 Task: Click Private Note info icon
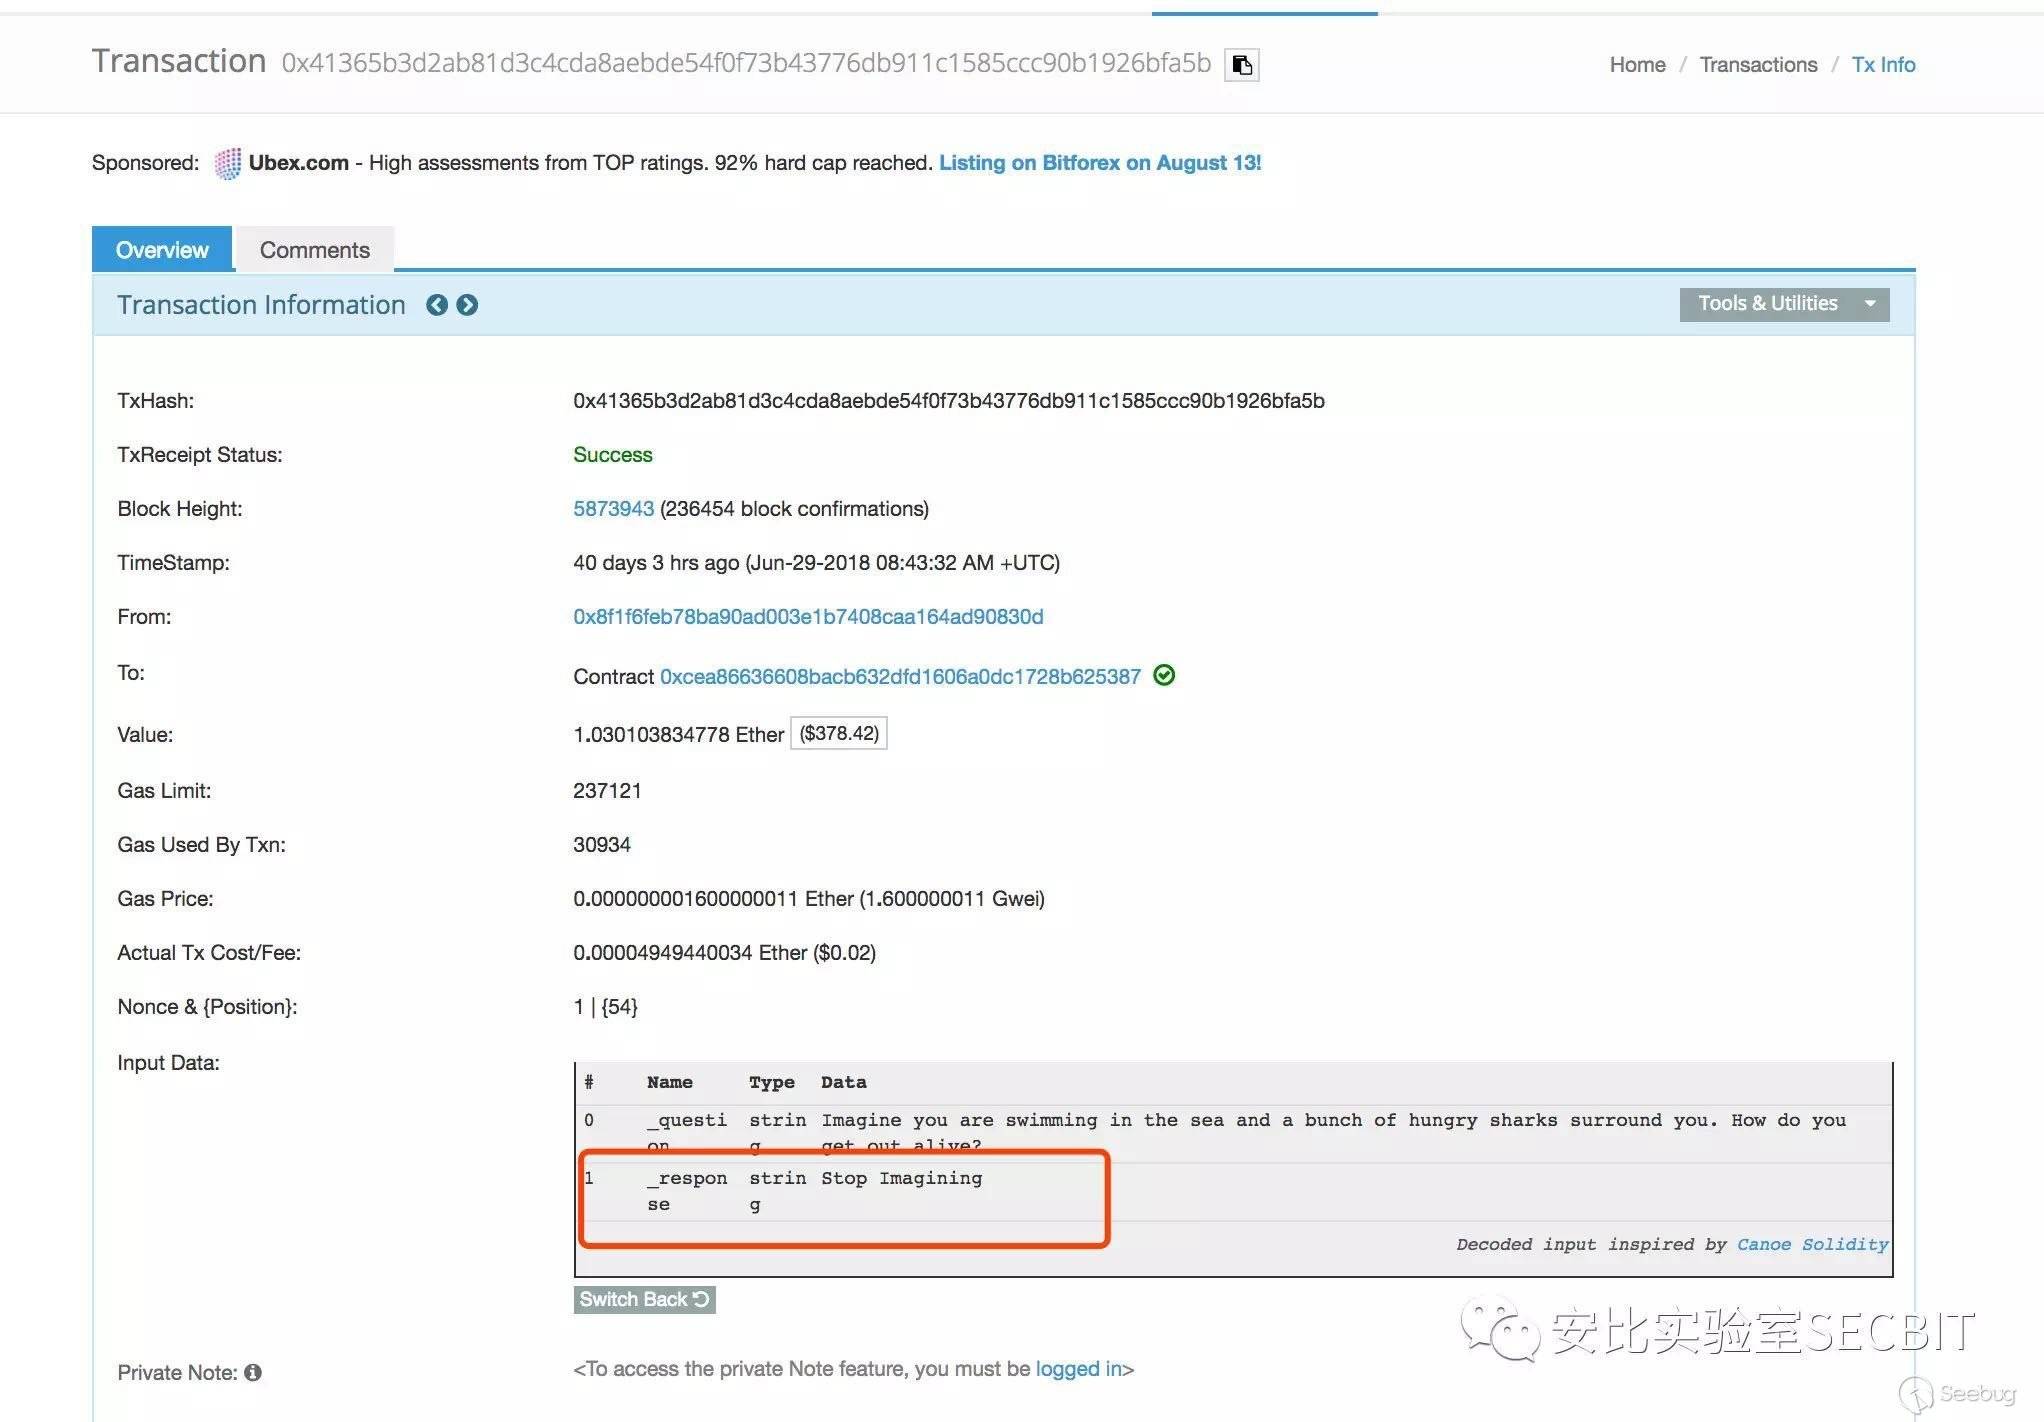coord(253,1372)
